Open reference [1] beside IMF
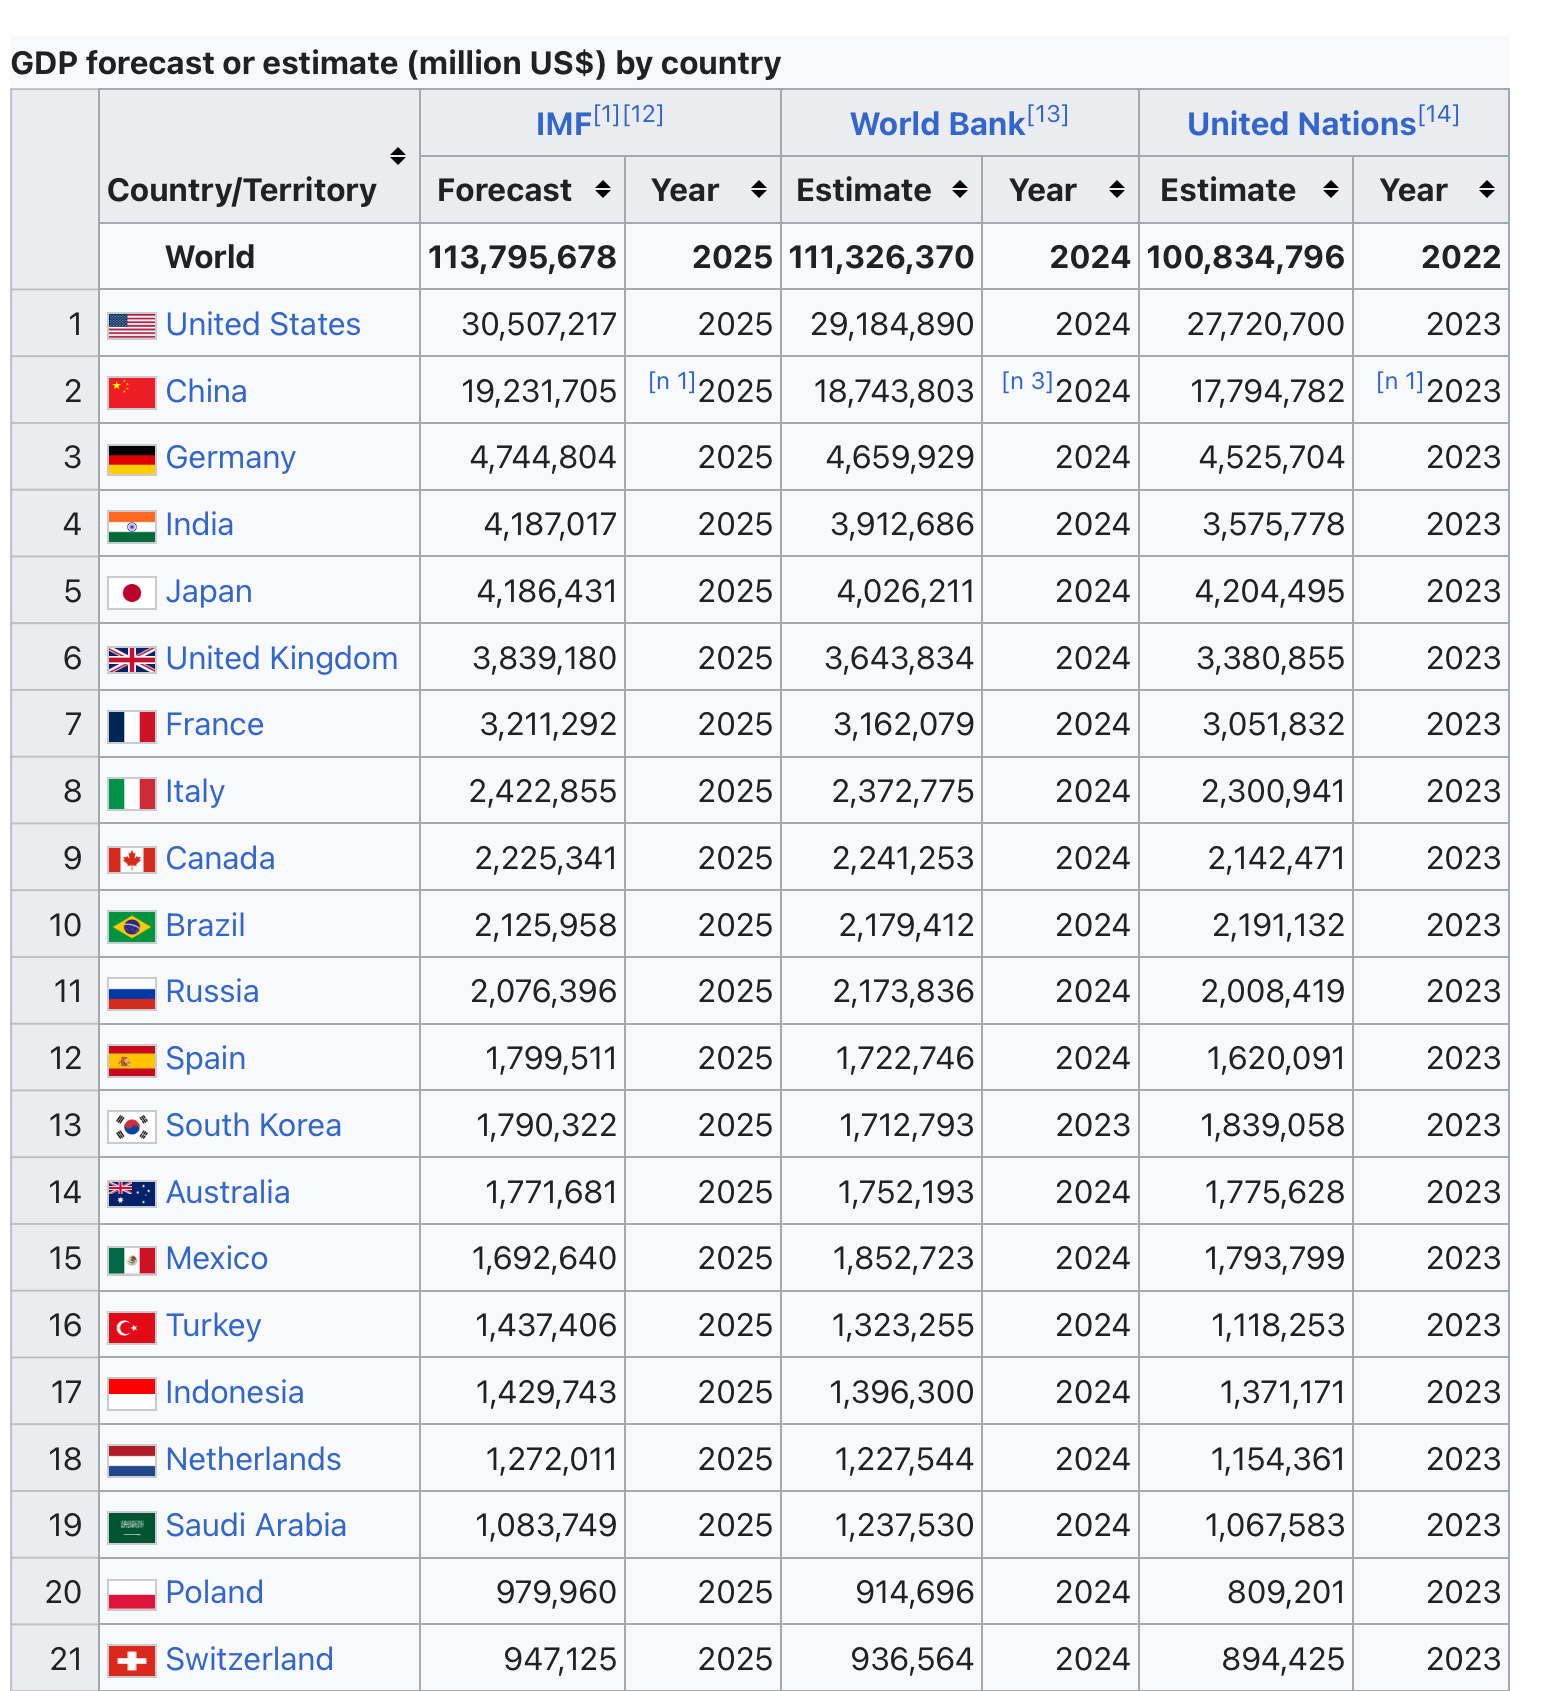 606,115
